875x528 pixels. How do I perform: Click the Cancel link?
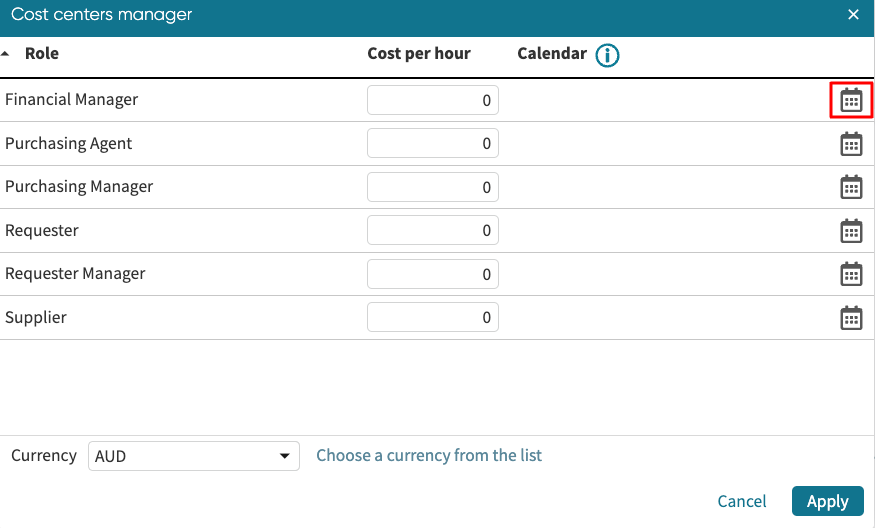742,501
